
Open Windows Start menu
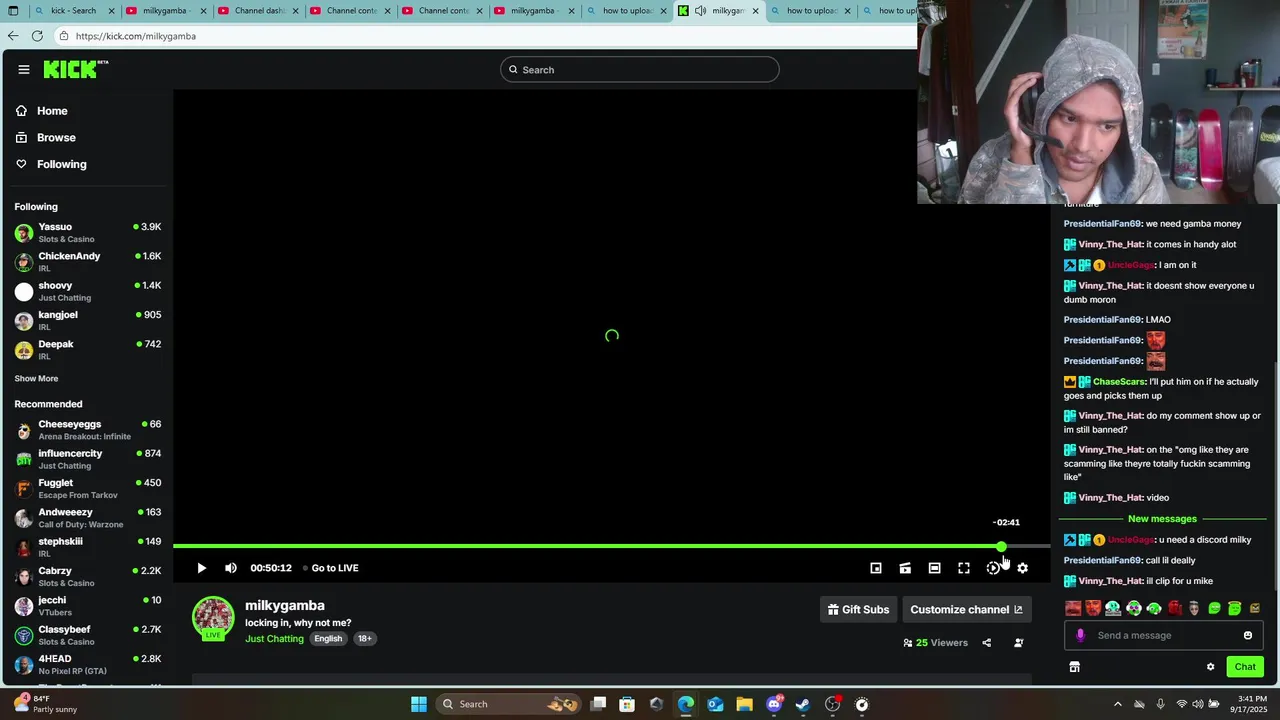pyautogui.click(x=419, y=704)
